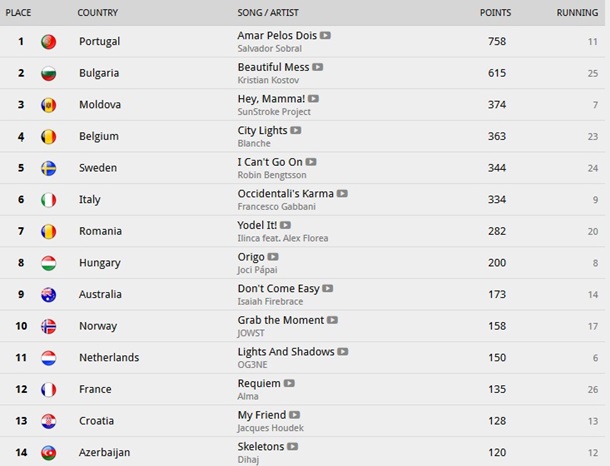This screenshot has height=466, width=610.
Task: Click the artist name Salvador Sobral
Action: (270, 48)
